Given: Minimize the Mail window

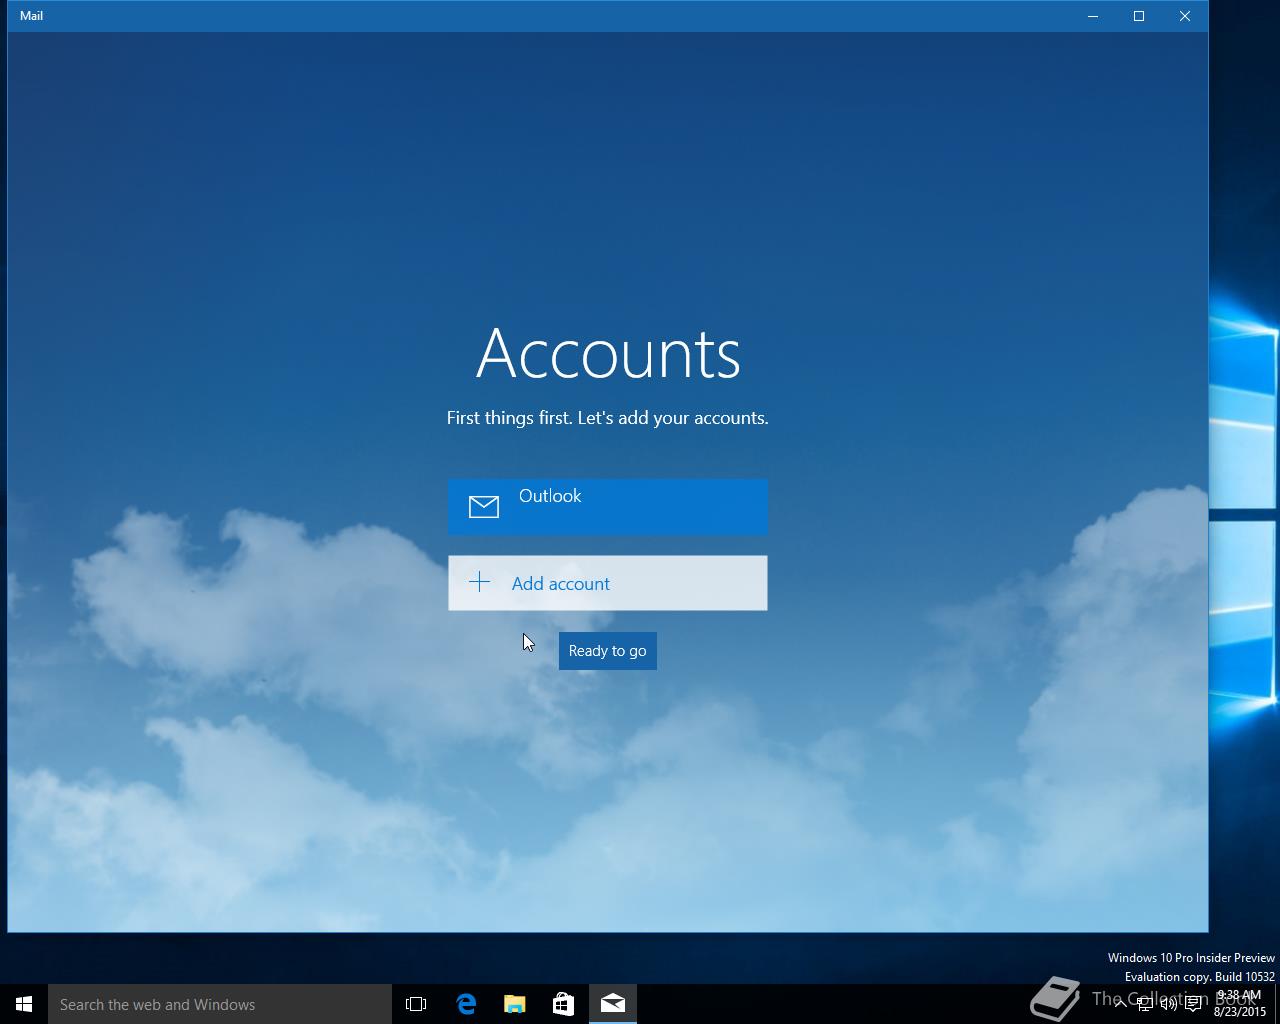Looking at the screenshot, I should [x=1093, y=16].
